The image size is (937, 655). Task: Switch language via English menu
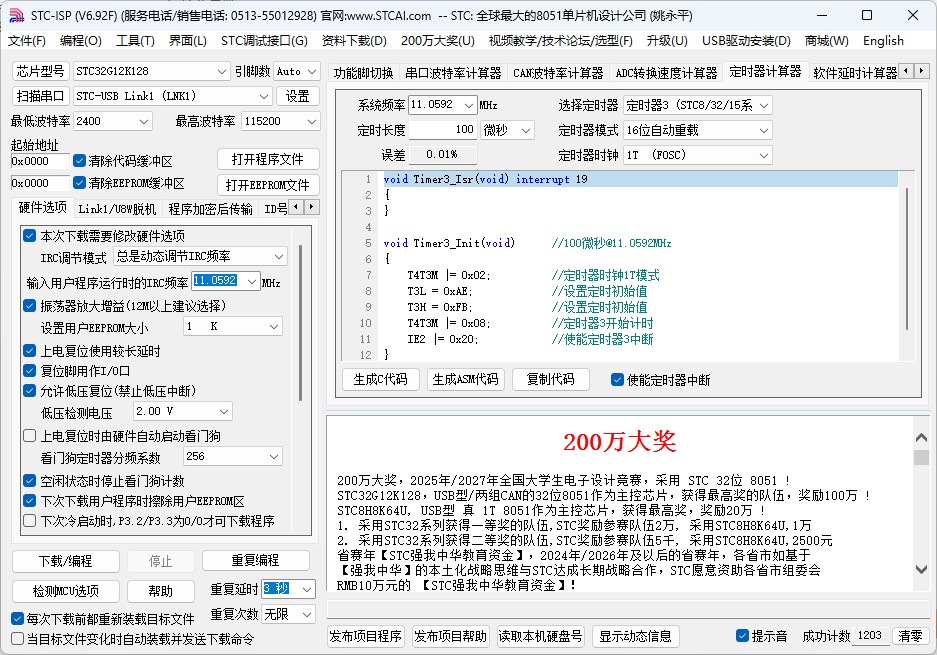(883, 41)
